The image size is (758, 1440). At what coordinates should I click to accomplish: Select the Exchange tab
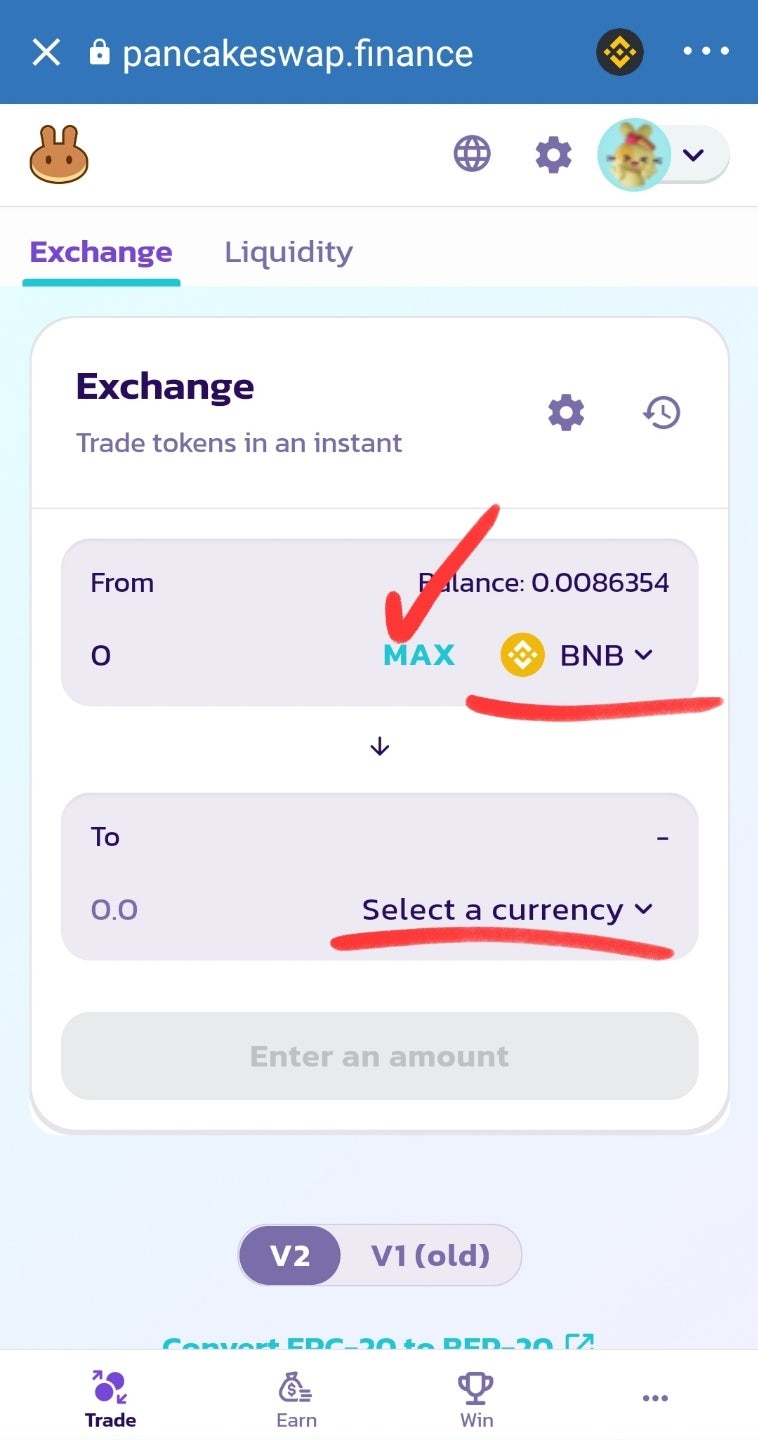click(101, 252)
